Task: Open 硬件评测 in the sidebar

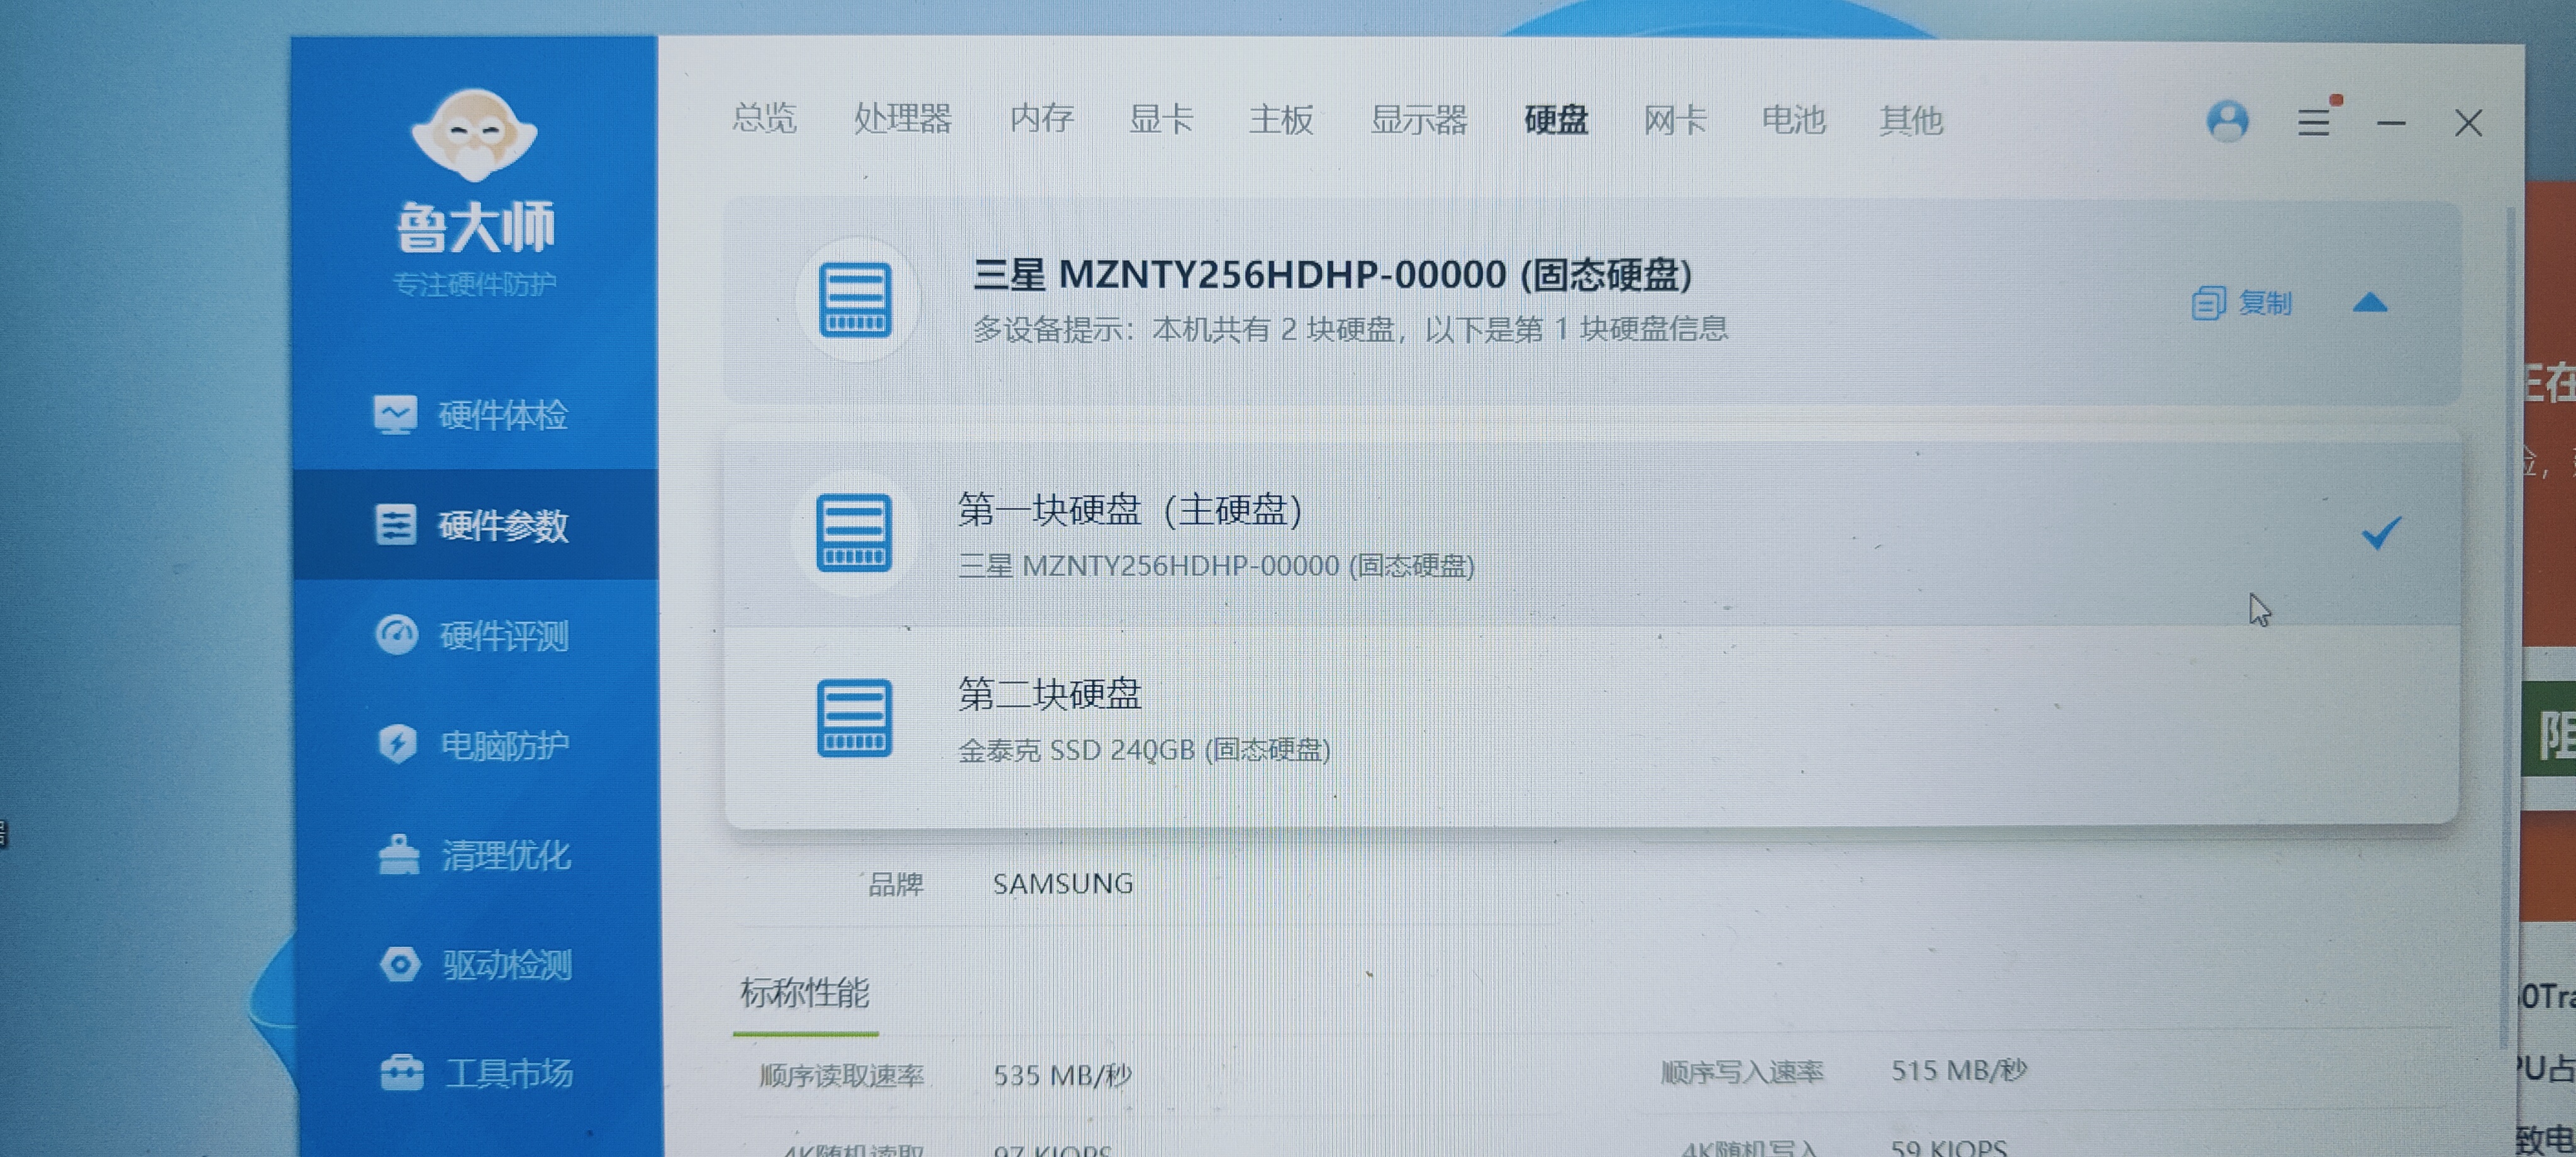Action: [x=475, y=635]
